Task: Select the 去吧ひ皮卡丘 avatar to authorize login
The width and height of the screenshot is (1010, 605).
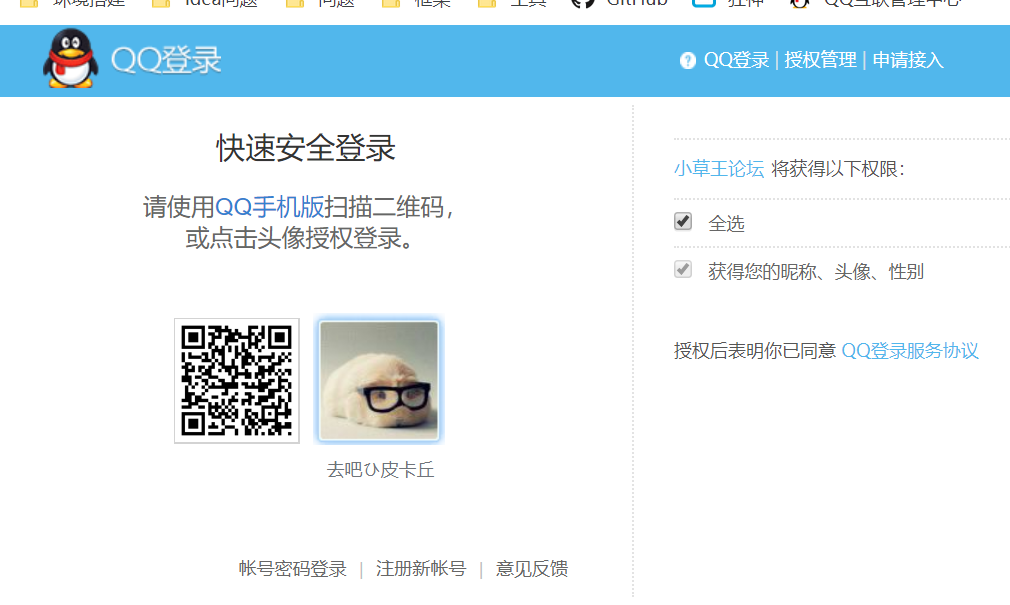Action: tap(379, 381)
